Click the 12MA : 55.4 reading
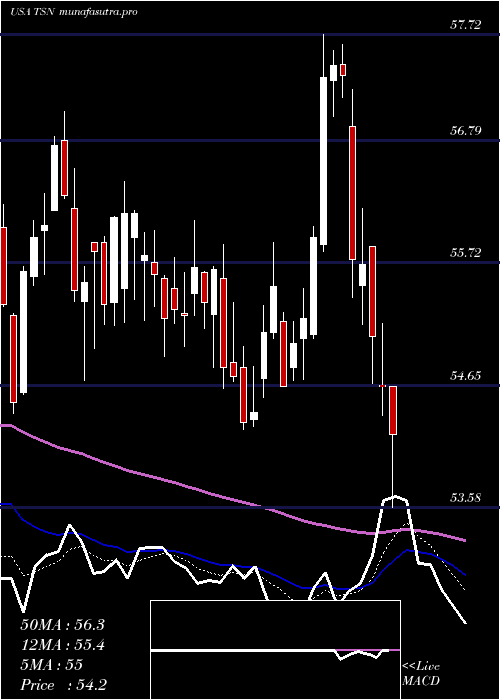Screen dimensions: 500x700 click(x=62, y=645)
